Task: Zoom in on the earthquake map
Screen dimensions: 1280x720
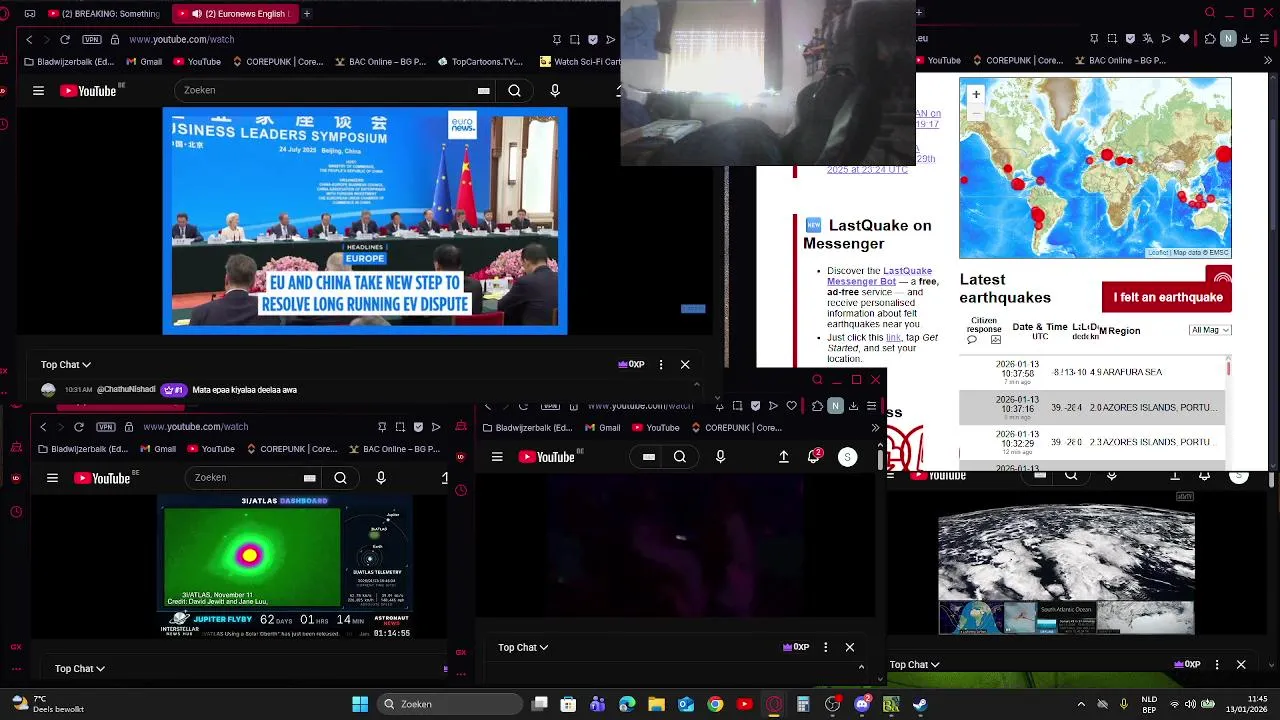Action: click(976, 94)
